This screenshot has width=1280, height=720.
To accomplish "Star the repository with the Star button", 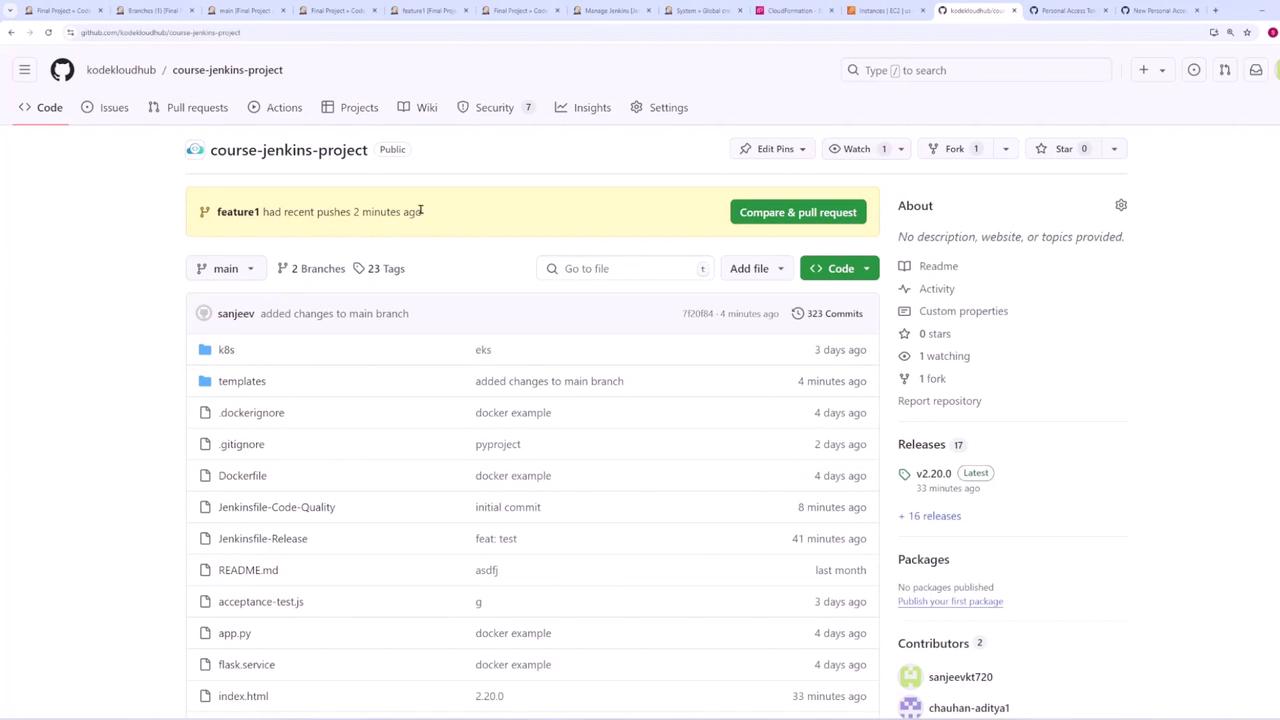I will coord(1062,149).
